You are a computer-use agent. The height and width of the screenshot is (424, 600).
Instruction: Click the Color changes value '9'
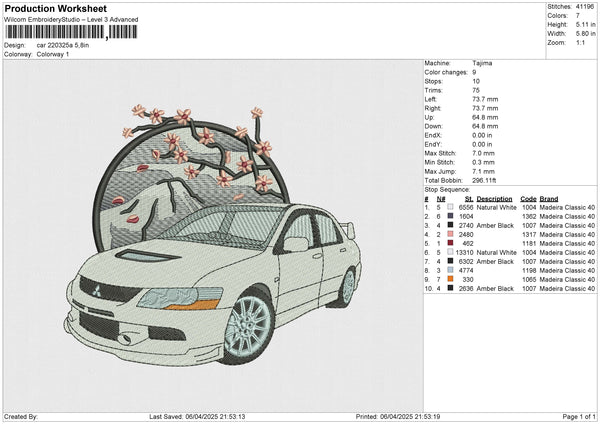(474, 72)
